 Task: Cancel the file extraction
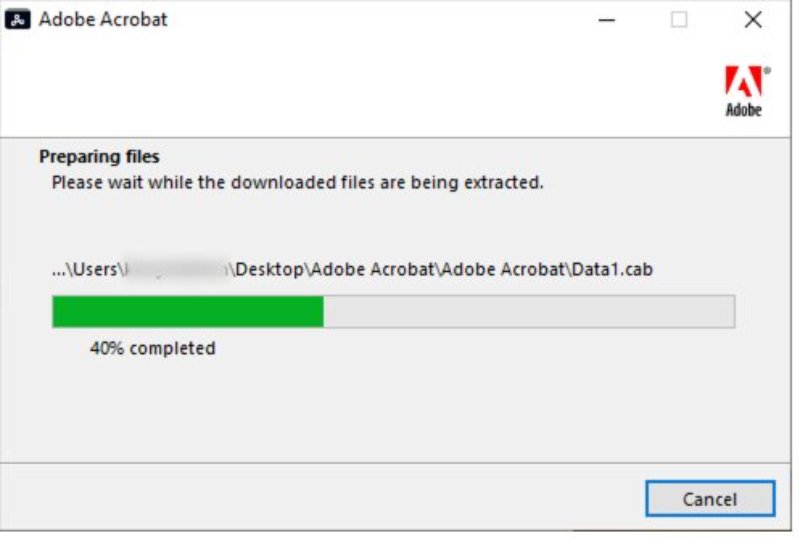tap(709, 499)
